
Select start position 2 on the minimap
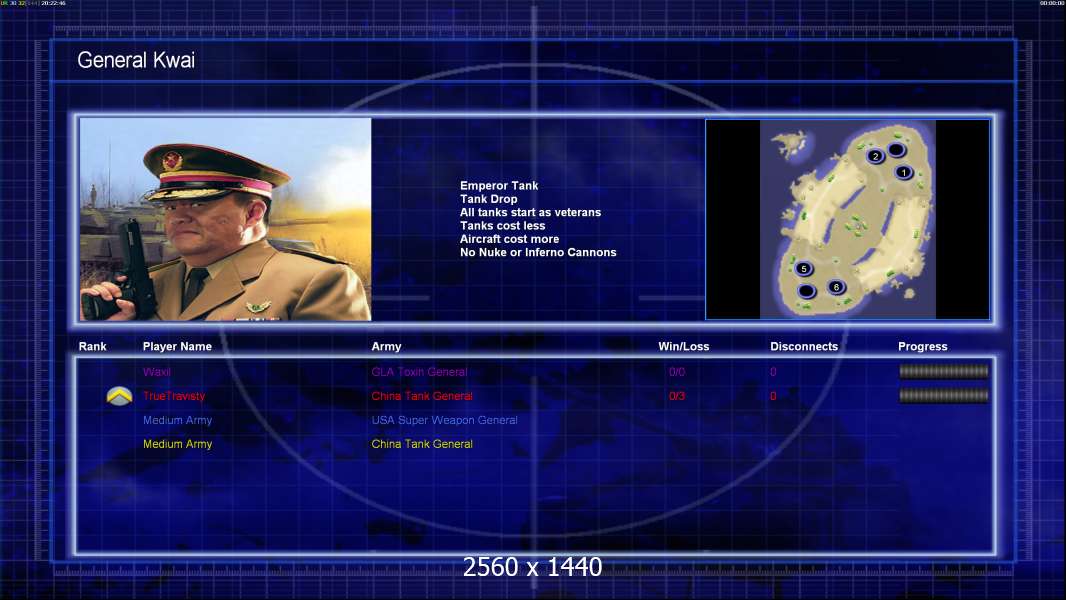[x=876, y=156]
